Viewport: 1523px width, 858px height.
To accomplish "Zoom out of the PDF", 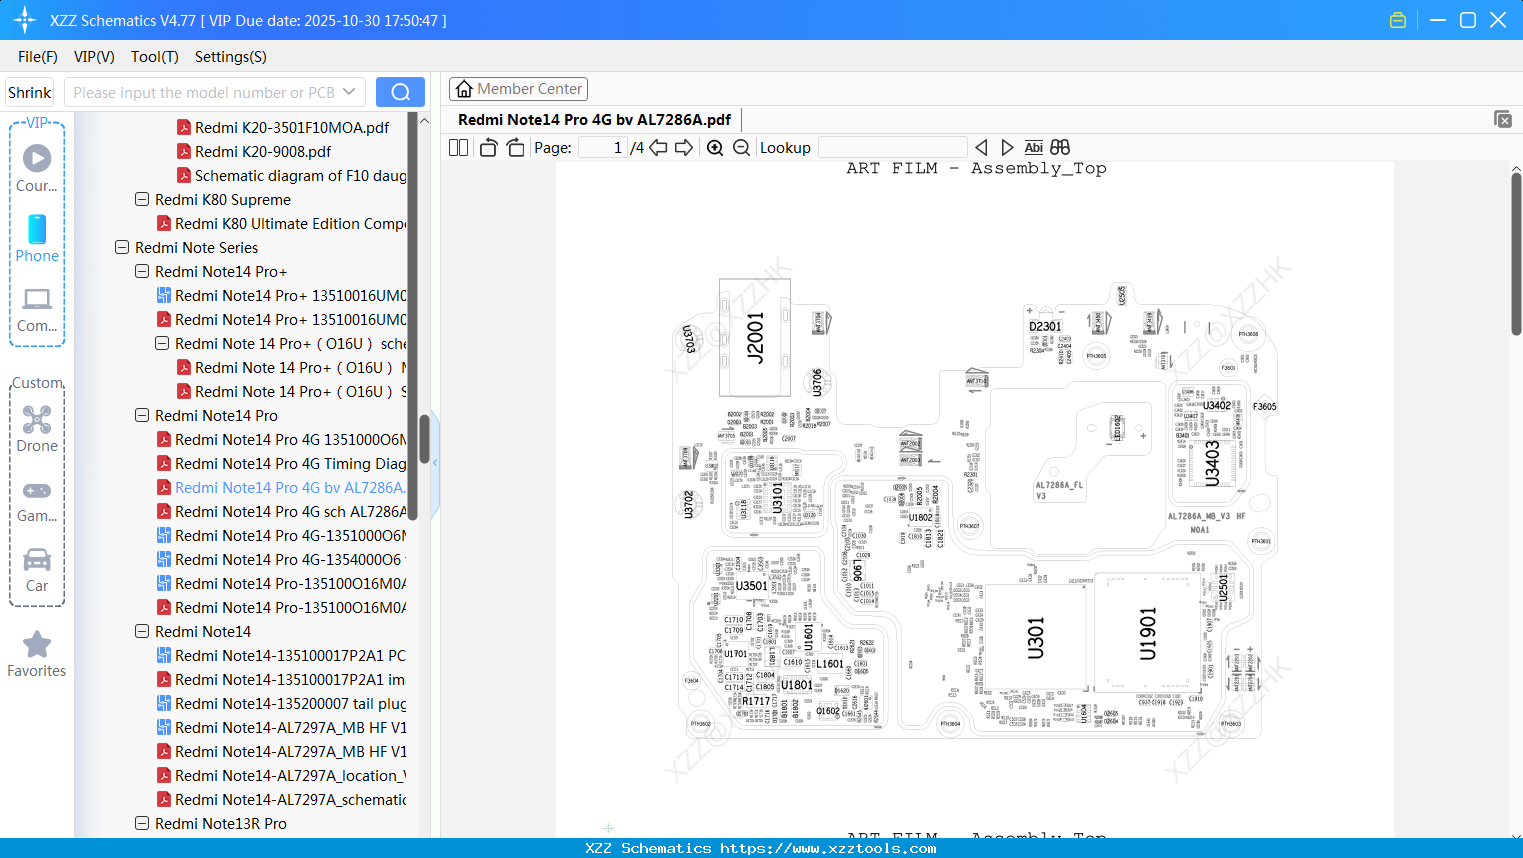I will (x=741, y=148).
